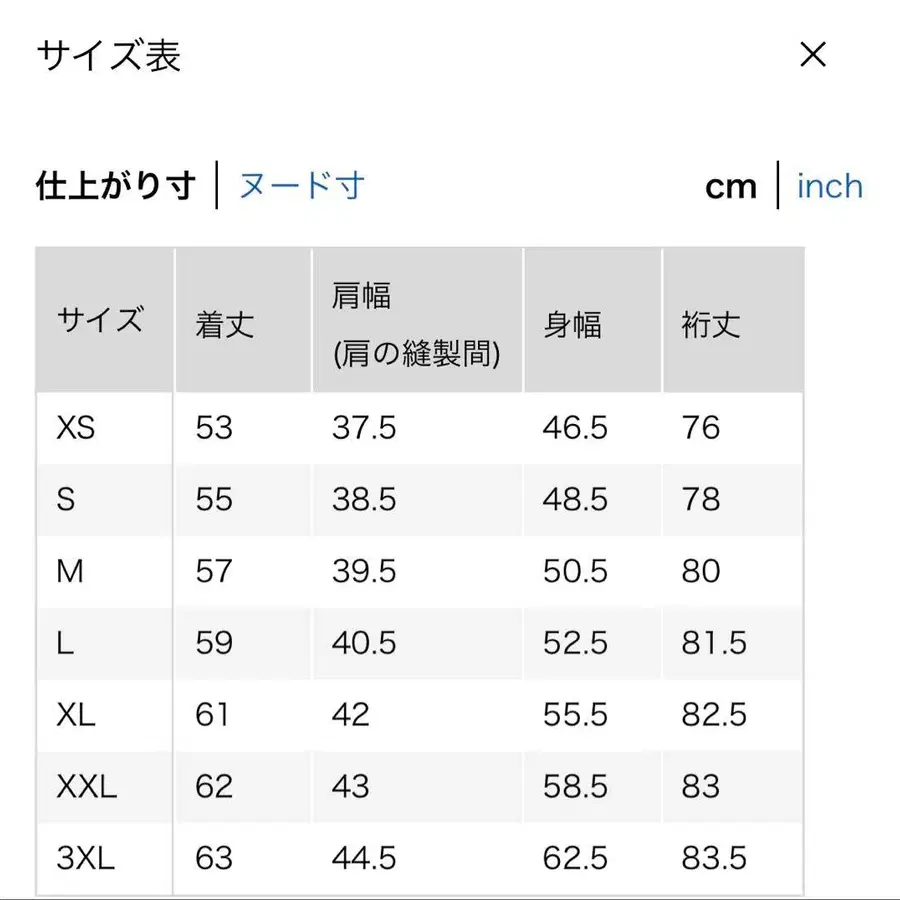
Task: Switch units to inch
Action: click(830, 186)
